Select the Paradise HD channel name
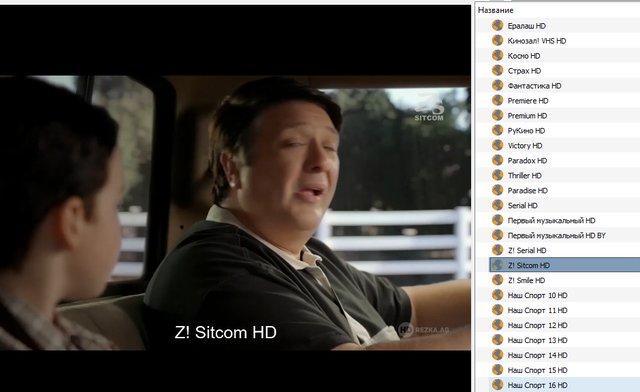640x392 pixels. (x=527, y=190)
